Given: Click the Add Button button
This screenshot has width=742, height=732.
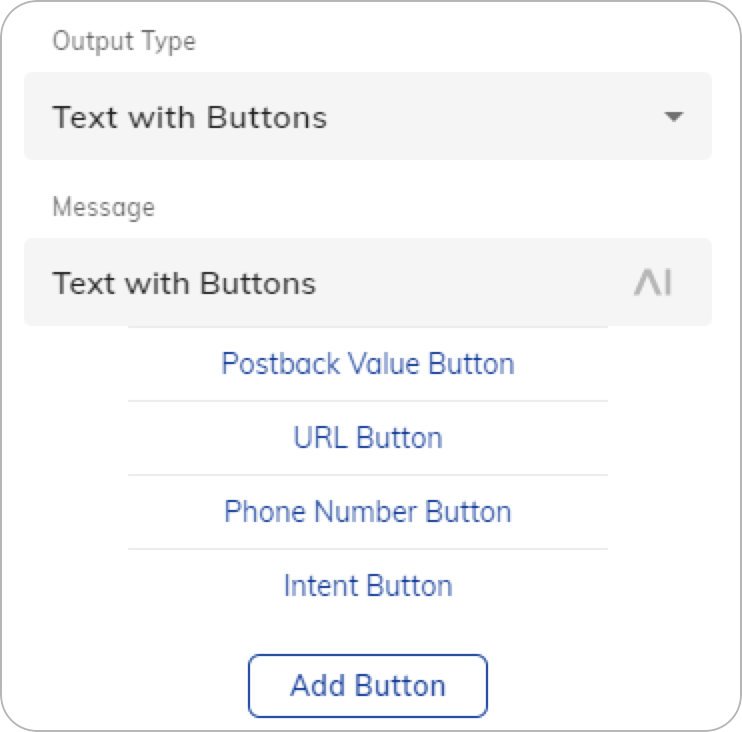Looking at the screenshot, I should pyautogui.click(x=368, y=686).
